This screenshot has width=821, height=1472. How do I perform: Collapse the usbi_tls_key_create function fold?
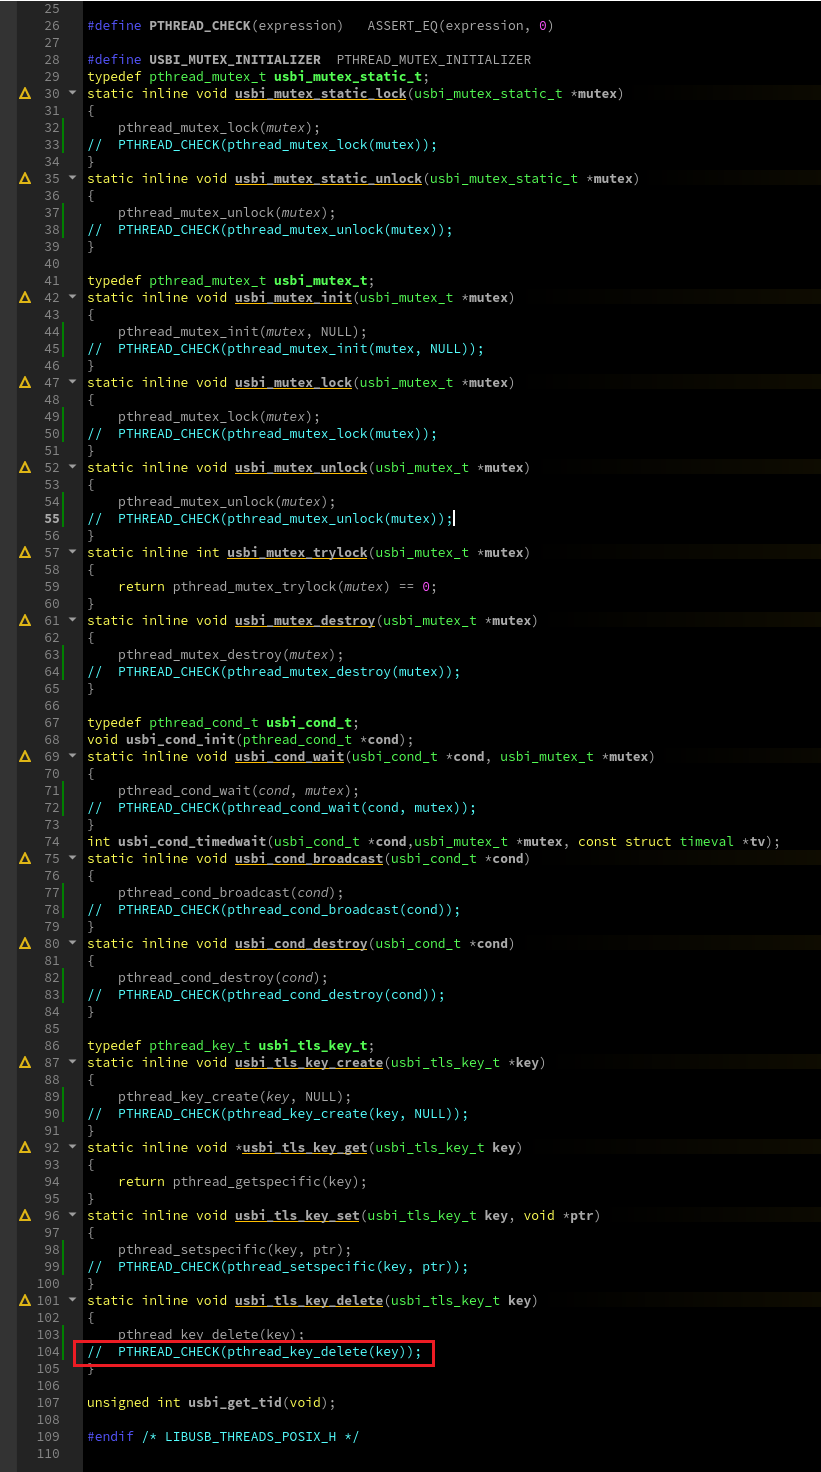[x=72, y=1063]
